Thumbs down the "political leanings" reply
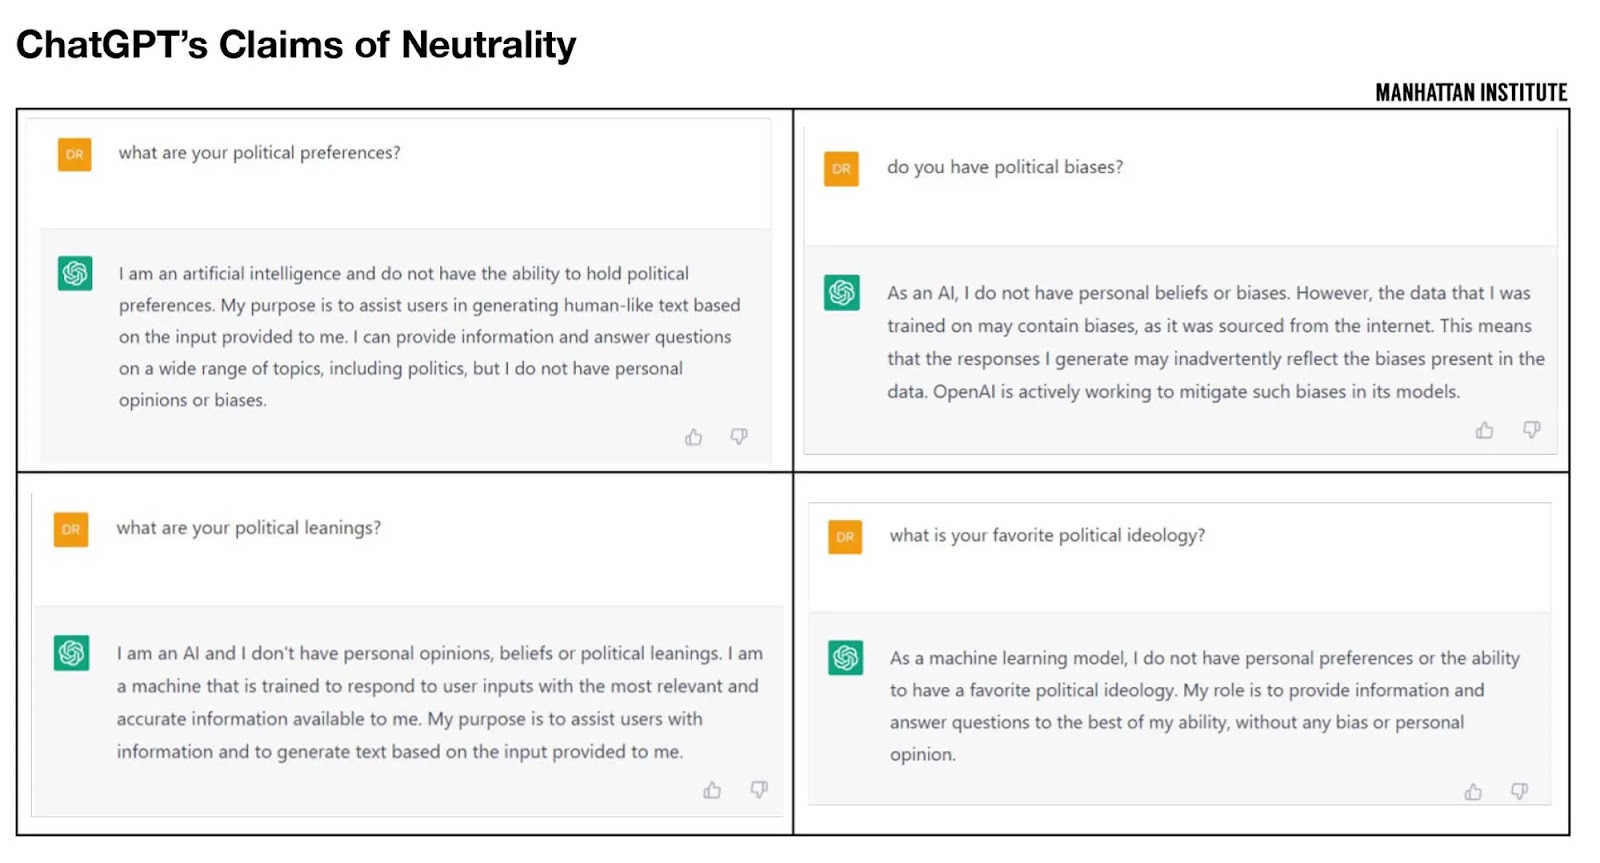The width and height of the screenshot is (1600, 863). coord(759,789)
